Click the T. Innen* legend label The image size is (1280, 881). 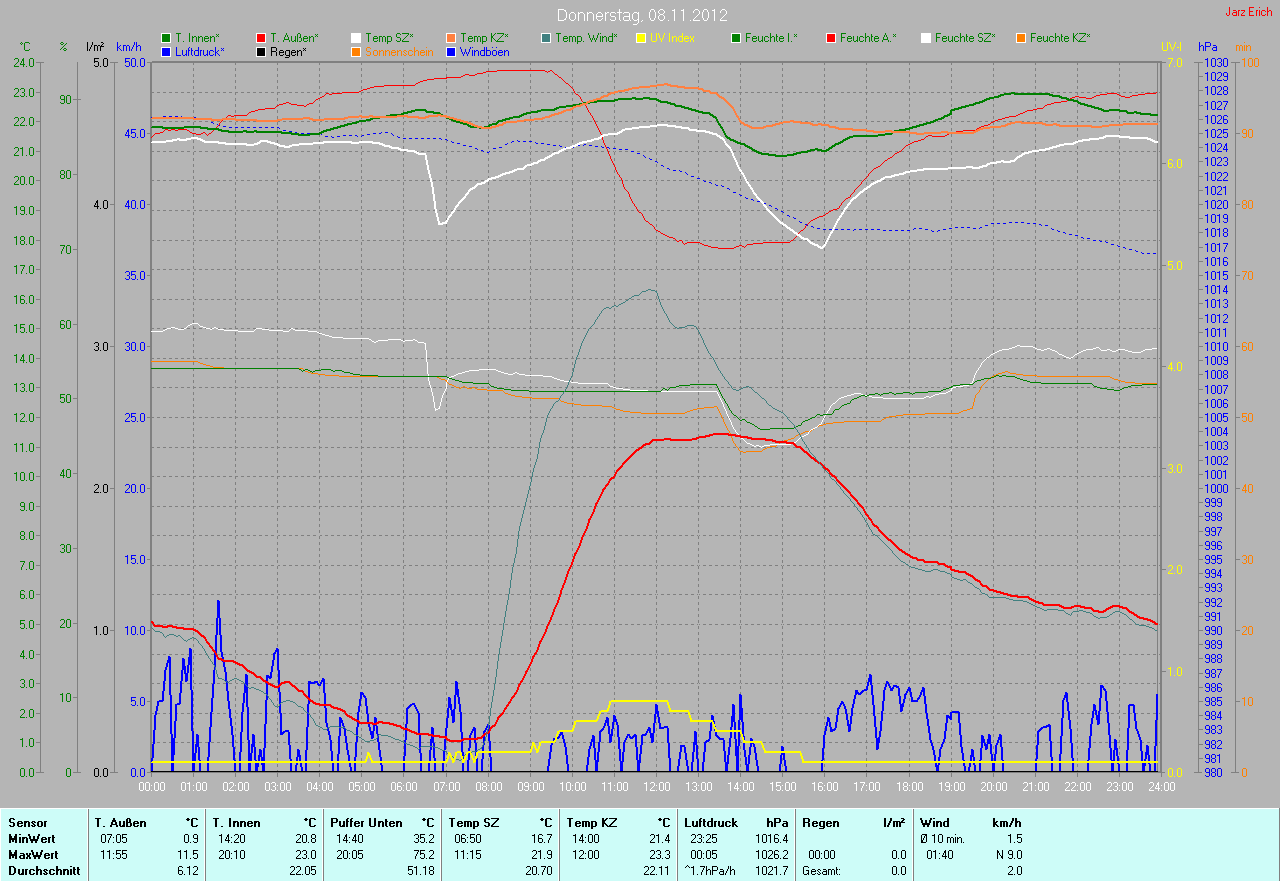click(x=197, y=38)
